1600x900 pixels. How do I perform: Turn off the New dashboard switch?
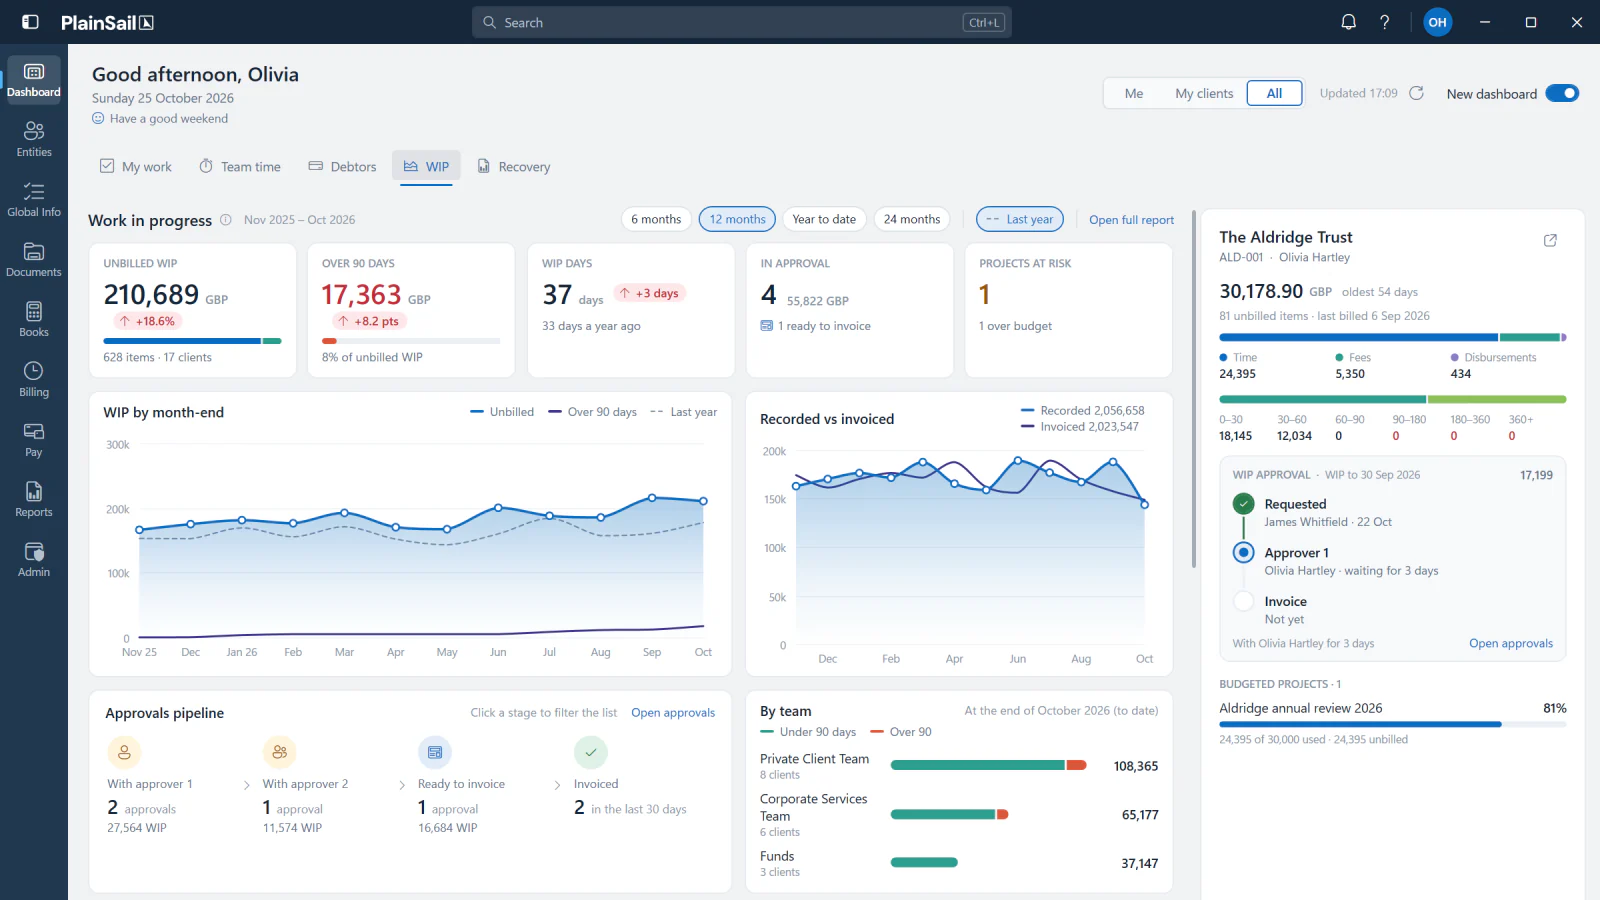tap(1562, 93)
